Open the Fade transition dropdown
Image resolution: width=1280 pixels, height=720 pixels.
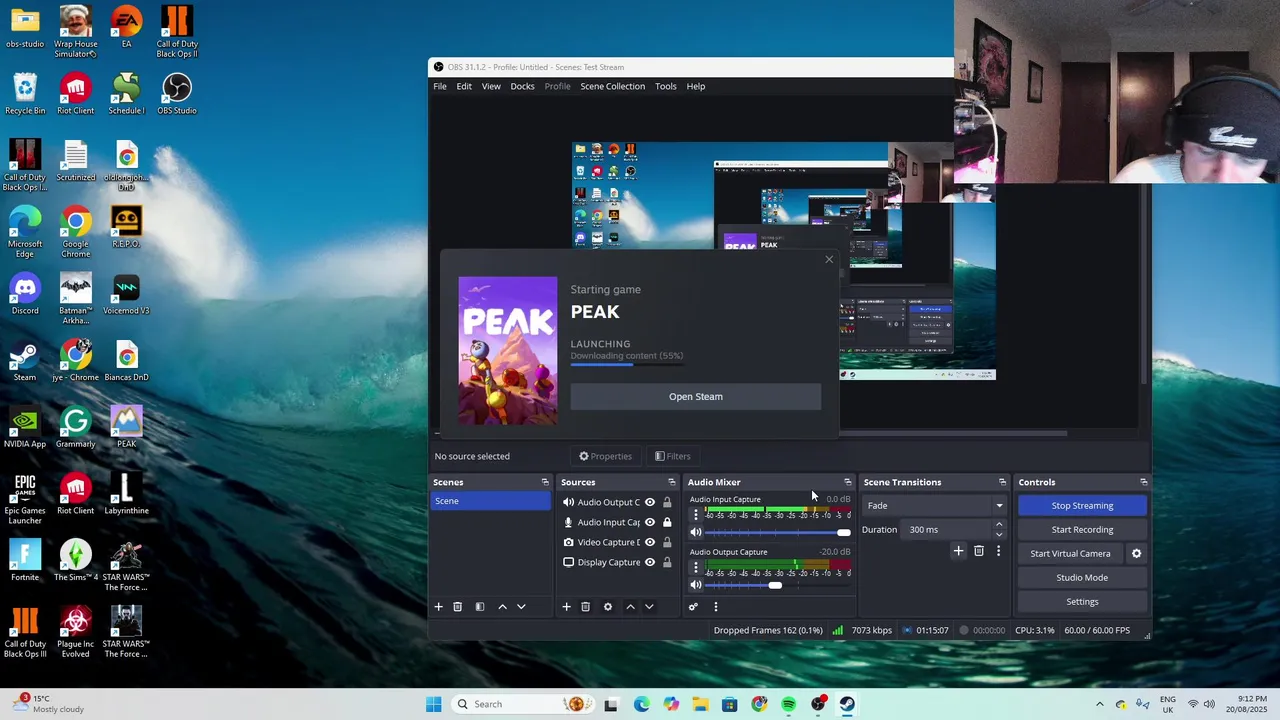tap(935, 506)
